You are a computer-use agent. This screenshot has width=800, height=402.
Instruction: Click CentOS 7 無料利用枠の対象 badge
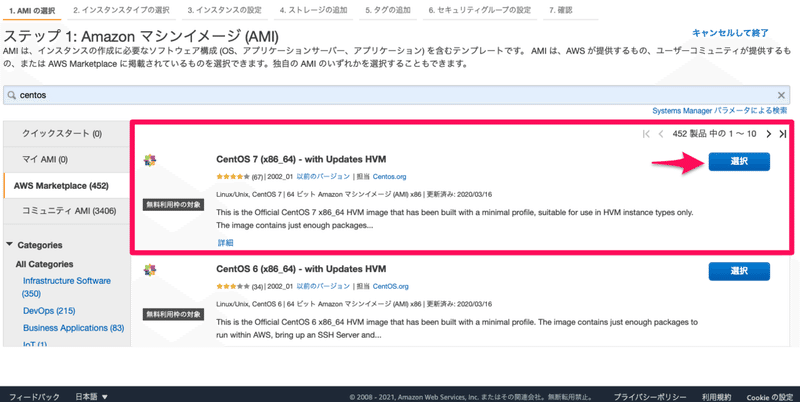click(173, 205)
